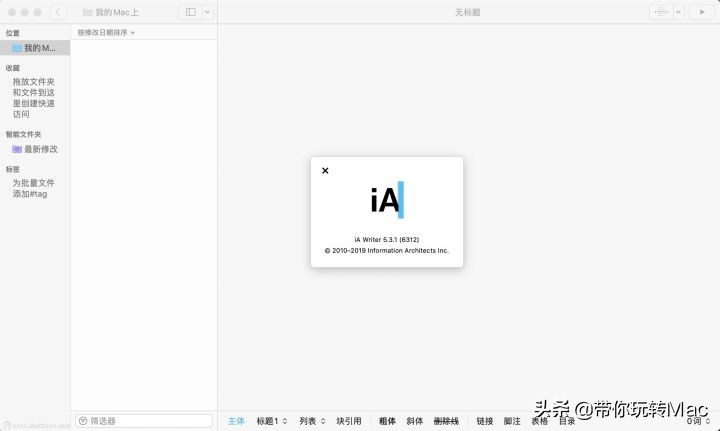The image size is (720, 431).
Task: Click the 位置 locations section header
Action: click(13, 33)
